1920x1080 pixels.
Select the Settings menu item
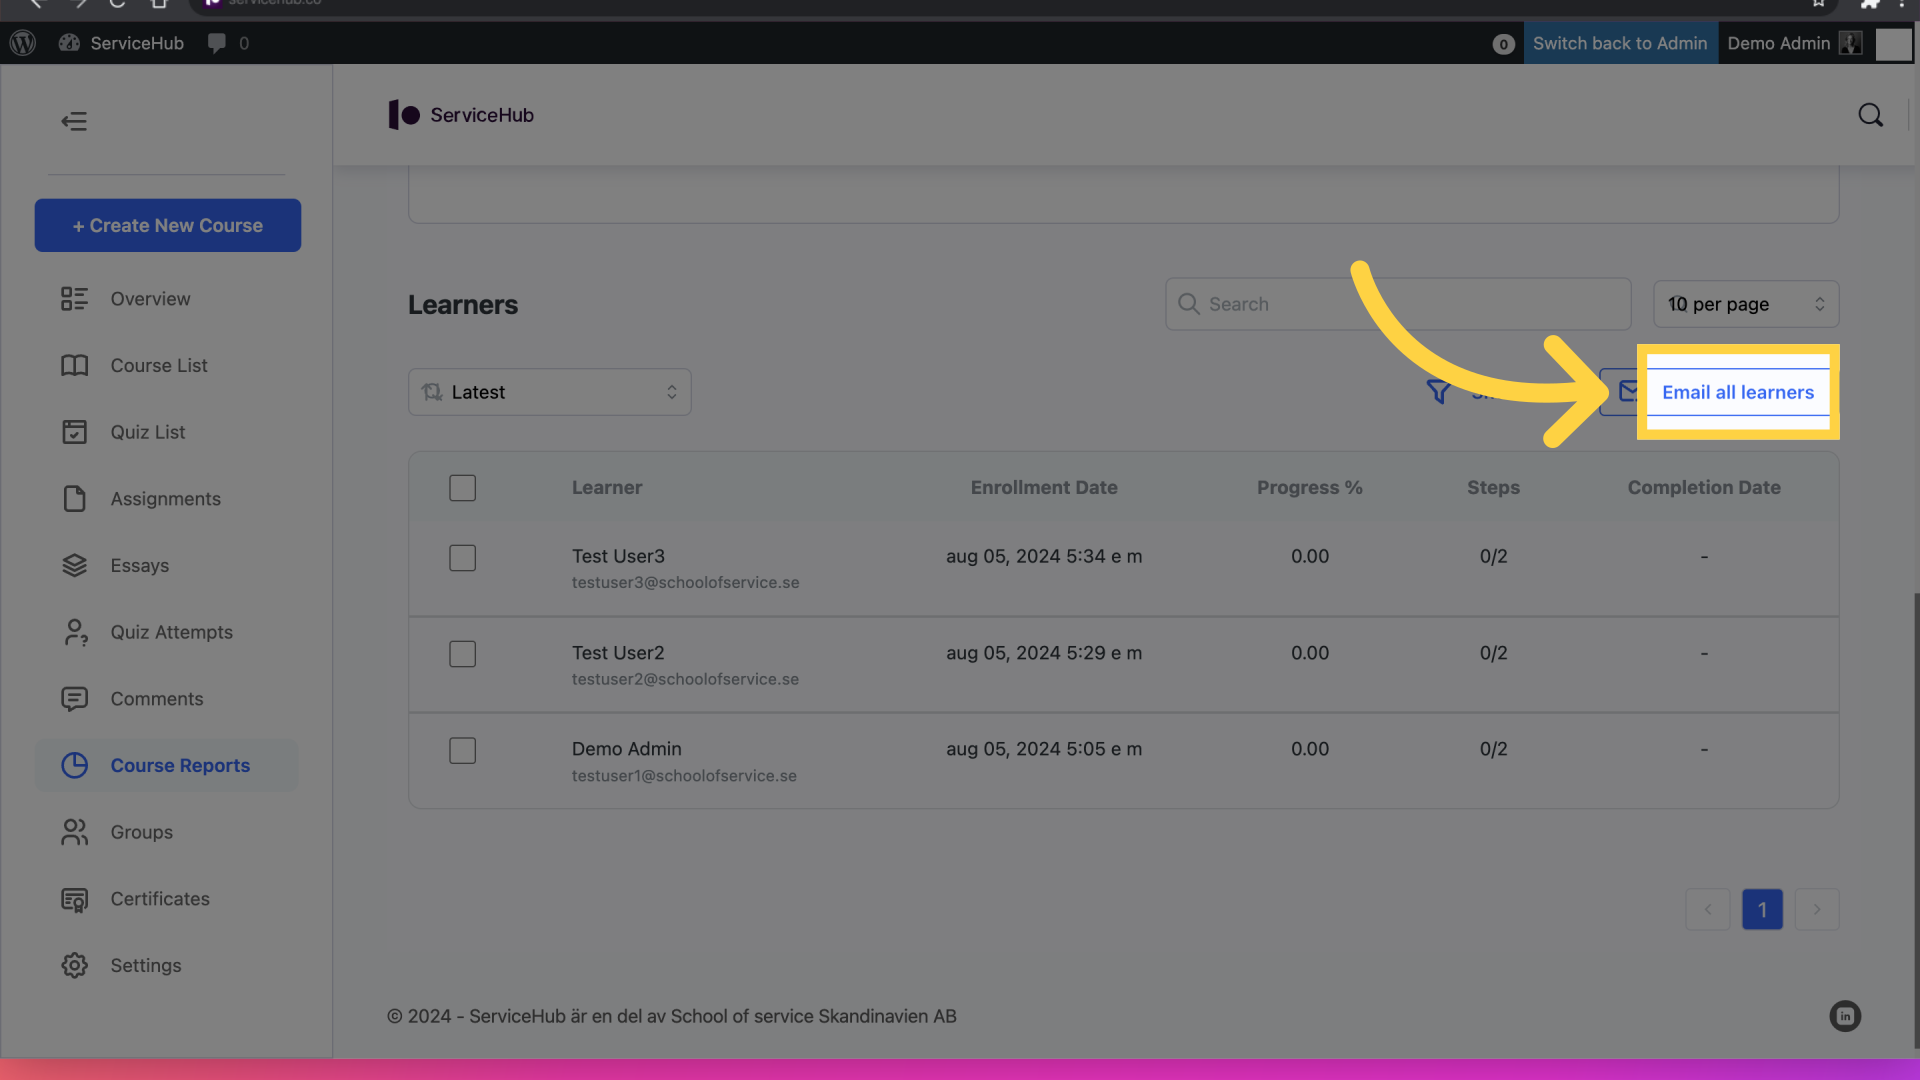pyautogui.click(x=145, y=965)
